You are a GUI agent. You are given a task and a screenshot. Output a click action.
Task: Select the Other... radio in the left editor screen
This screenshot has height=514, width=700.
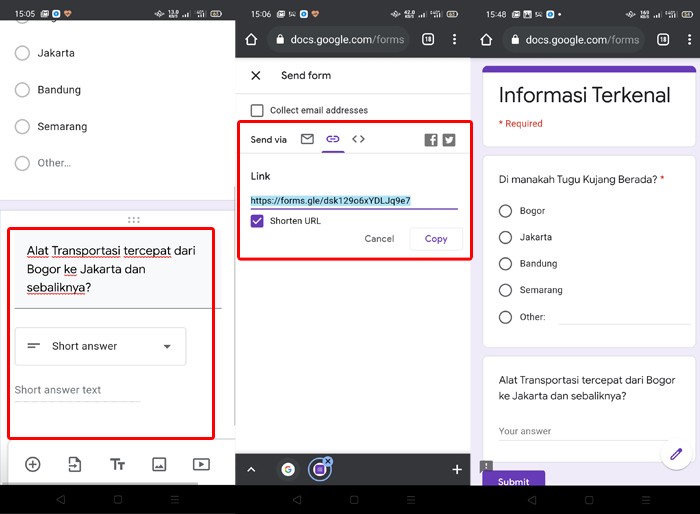(22, 163)
